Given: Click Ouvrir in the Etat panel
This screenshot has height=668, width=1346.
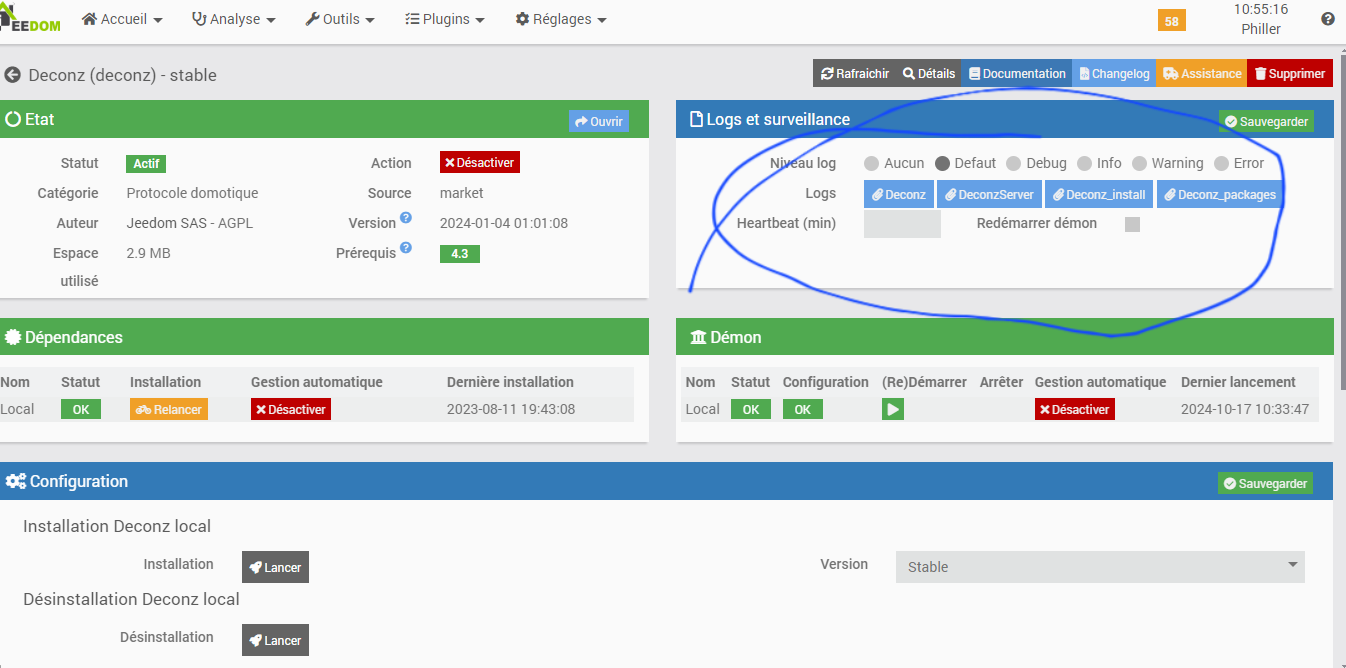Looking at the screenshot, I should coord(599,121).
